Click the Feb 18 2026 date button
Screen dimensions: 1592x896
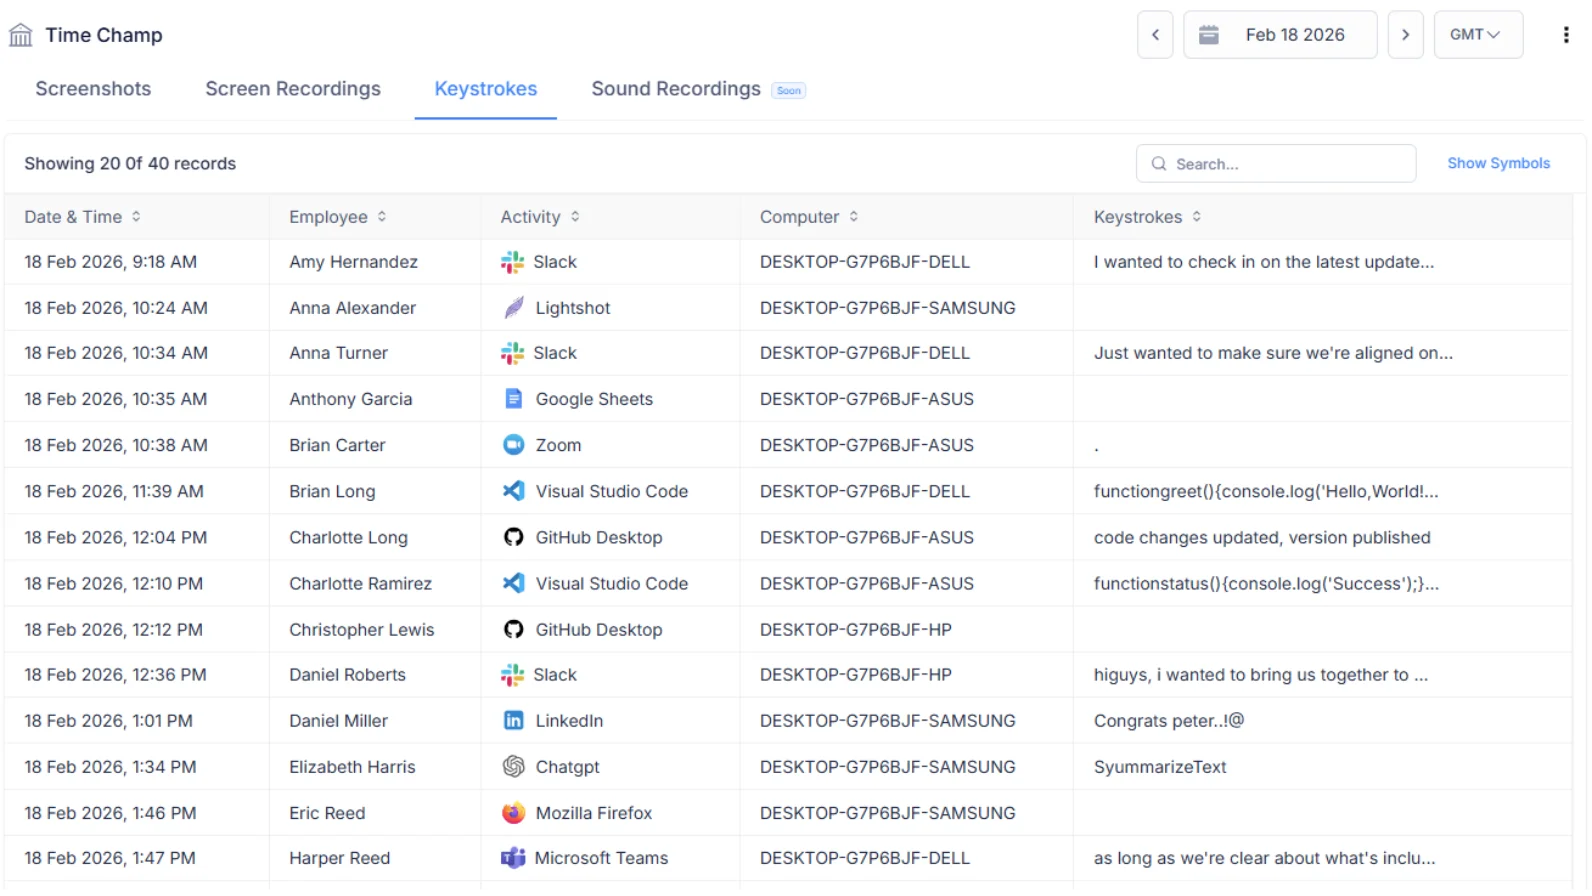click(x=1280, y=35)
